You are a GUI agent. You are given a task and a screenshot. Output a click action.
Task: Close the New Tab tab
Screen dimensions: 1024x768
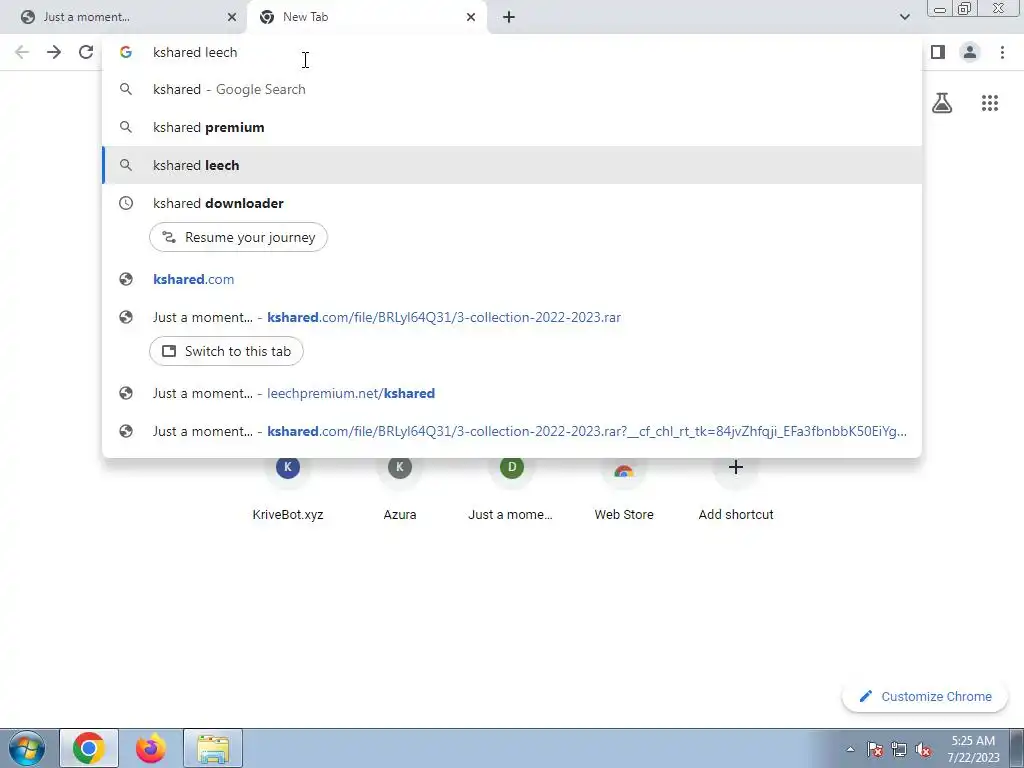(471, 17)
